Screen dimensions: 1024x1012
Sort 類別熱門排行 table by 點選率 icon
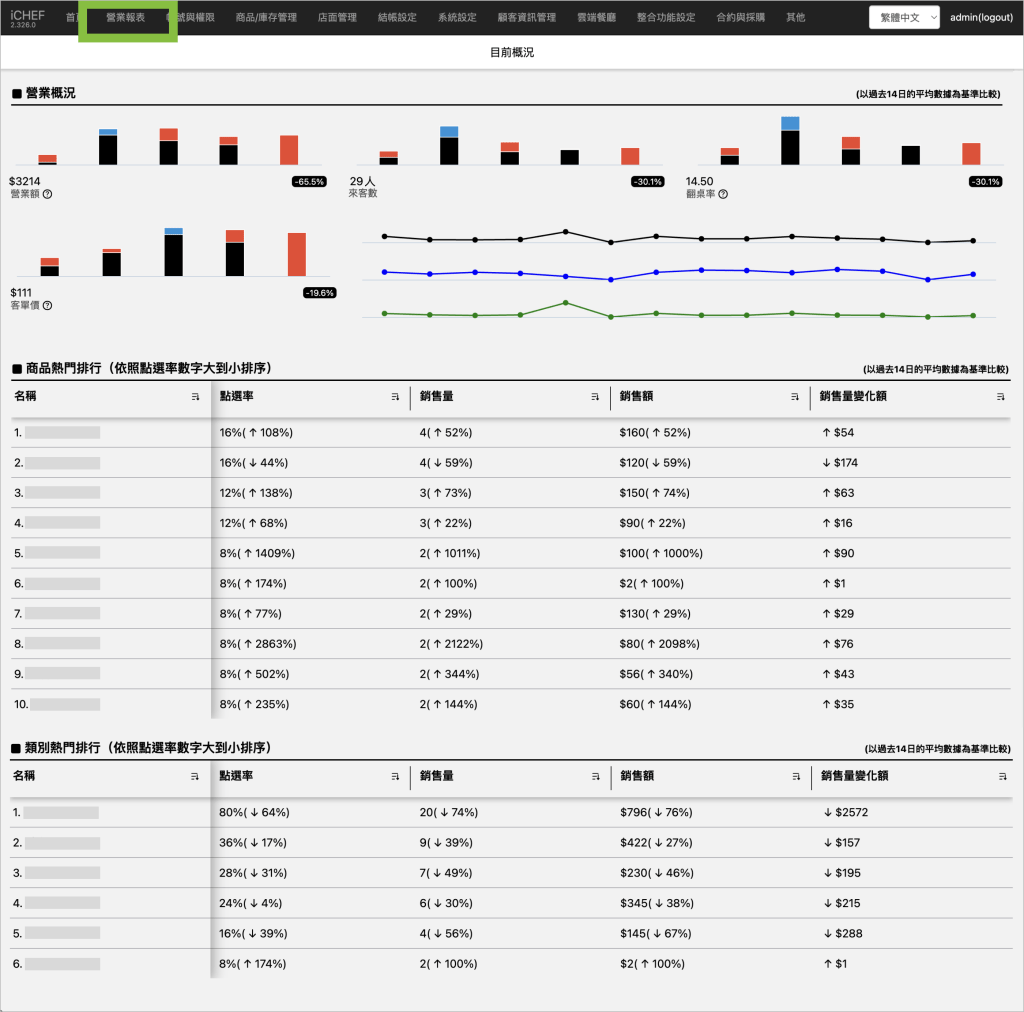coord(395,776)
